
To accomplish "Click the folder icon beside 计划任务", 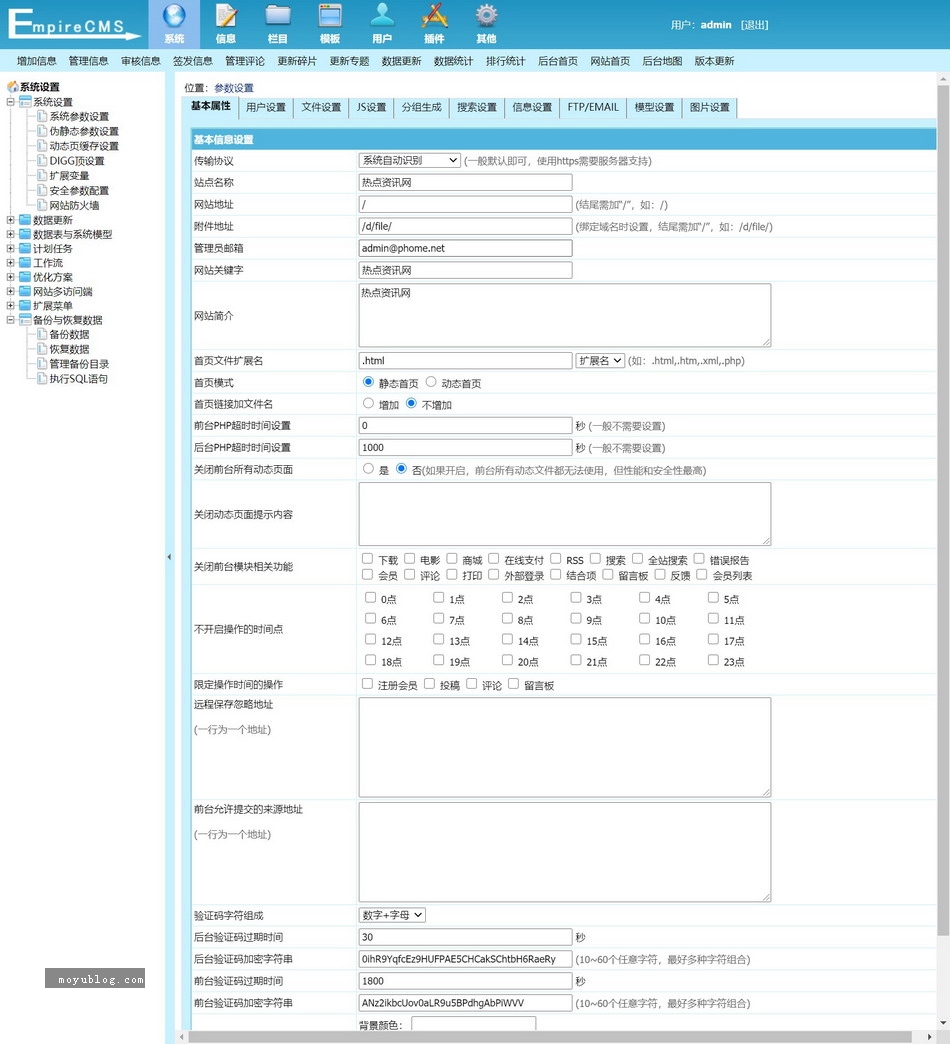I will [25, 248].
